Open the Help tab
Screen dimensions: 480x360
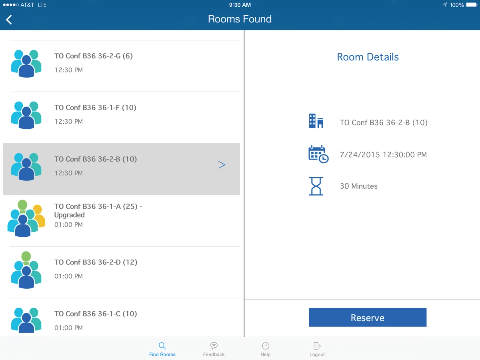coord(265,349)
